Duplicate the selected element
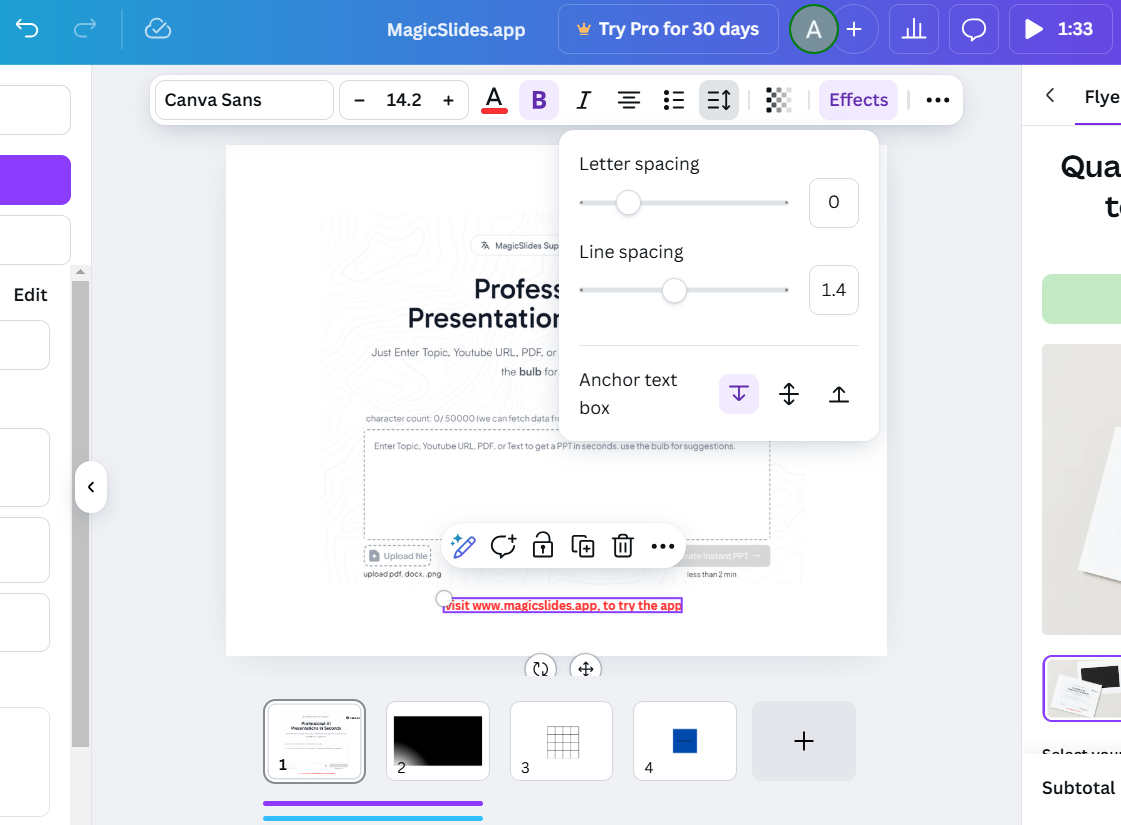Image resolution: width=1121 pixels, height=825 pixels. point(583,546)
